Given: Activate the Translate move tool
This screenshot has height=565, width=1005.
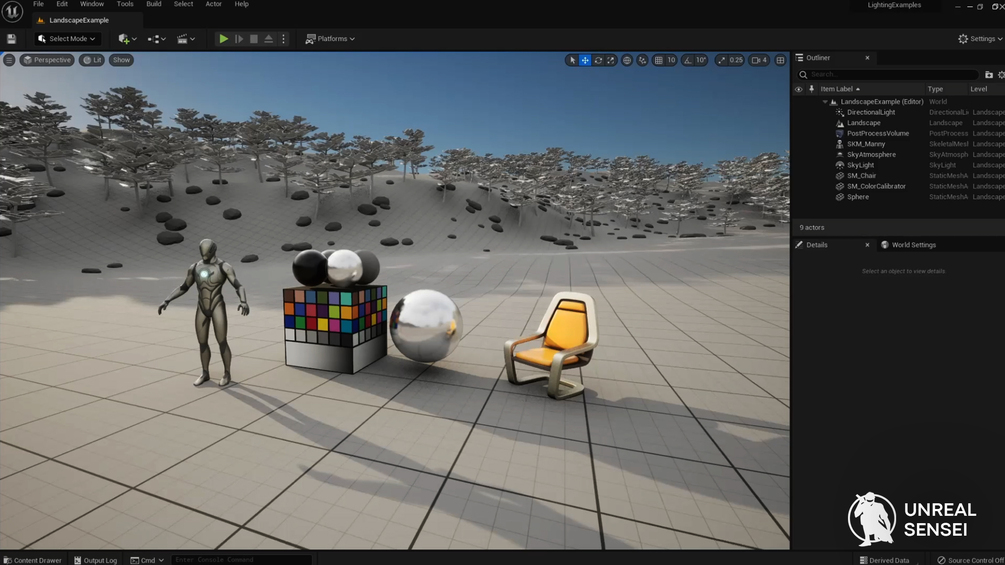Looking at the screenshot, I should coord(585,60).
